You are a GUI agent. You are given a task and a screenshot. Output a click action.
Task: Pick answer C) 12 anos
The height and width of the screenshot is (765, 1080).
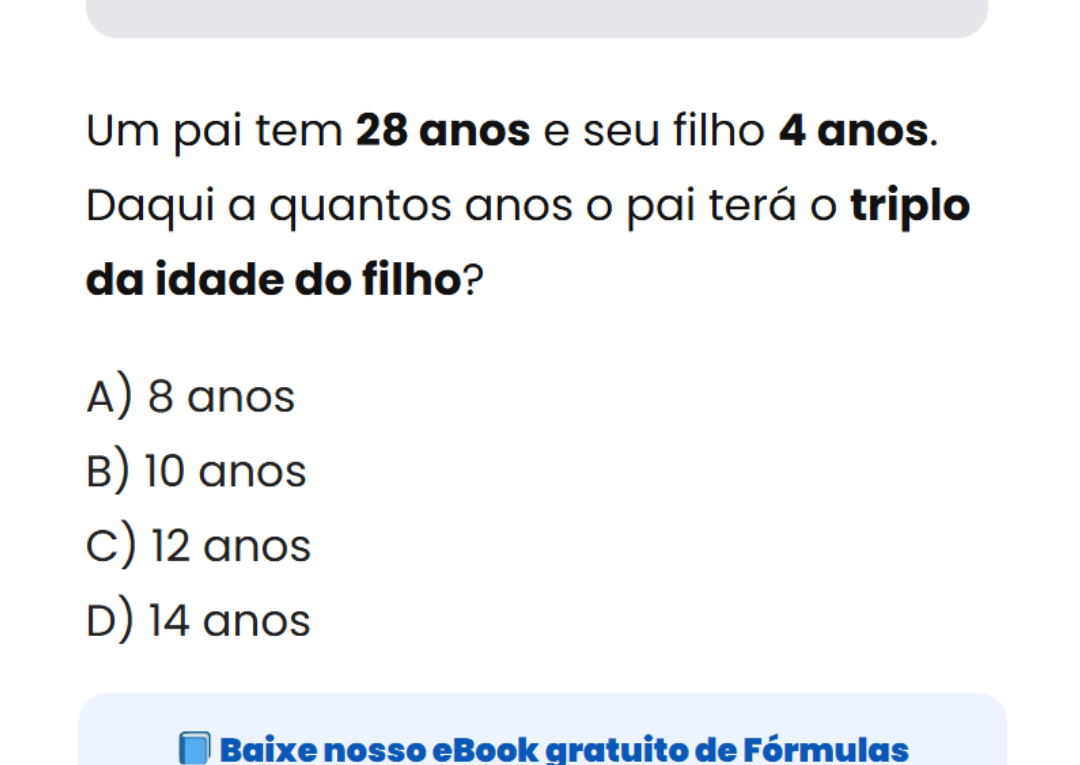tap(199, 546)
